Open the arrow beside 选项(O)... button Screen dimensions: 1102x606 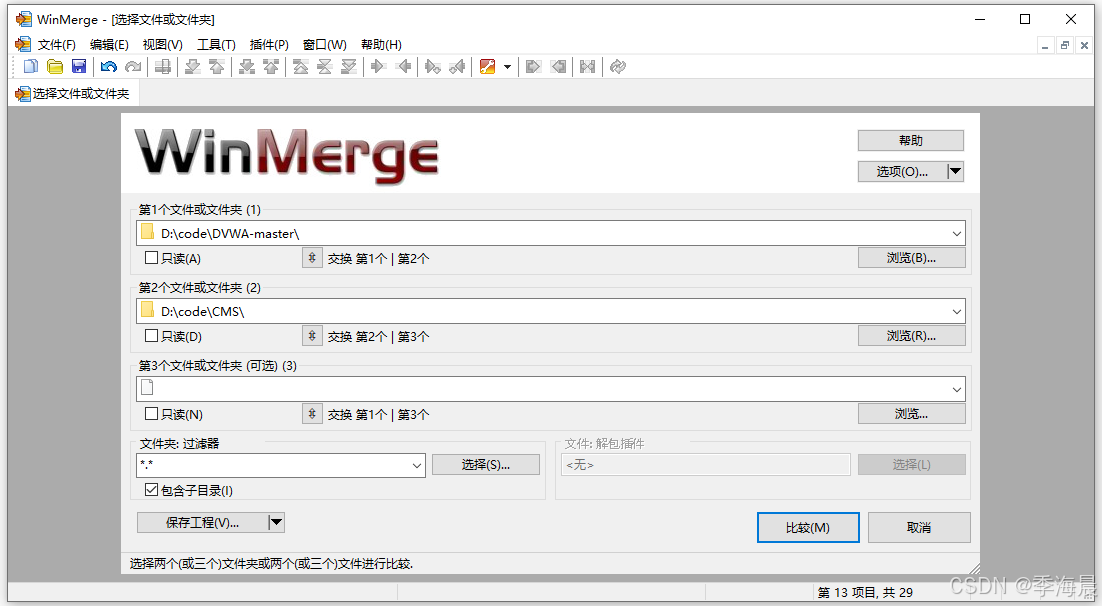point(955,172)
